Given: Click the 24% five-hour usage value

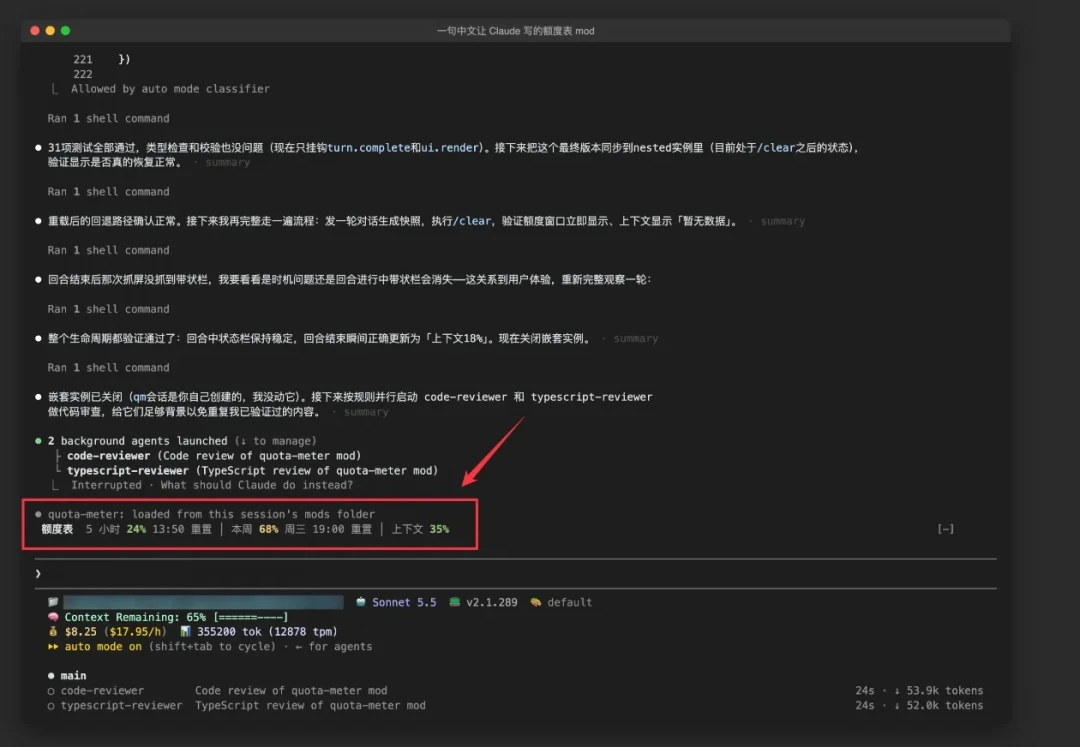Looking at the screenshot, I should (x=136, y=529).
